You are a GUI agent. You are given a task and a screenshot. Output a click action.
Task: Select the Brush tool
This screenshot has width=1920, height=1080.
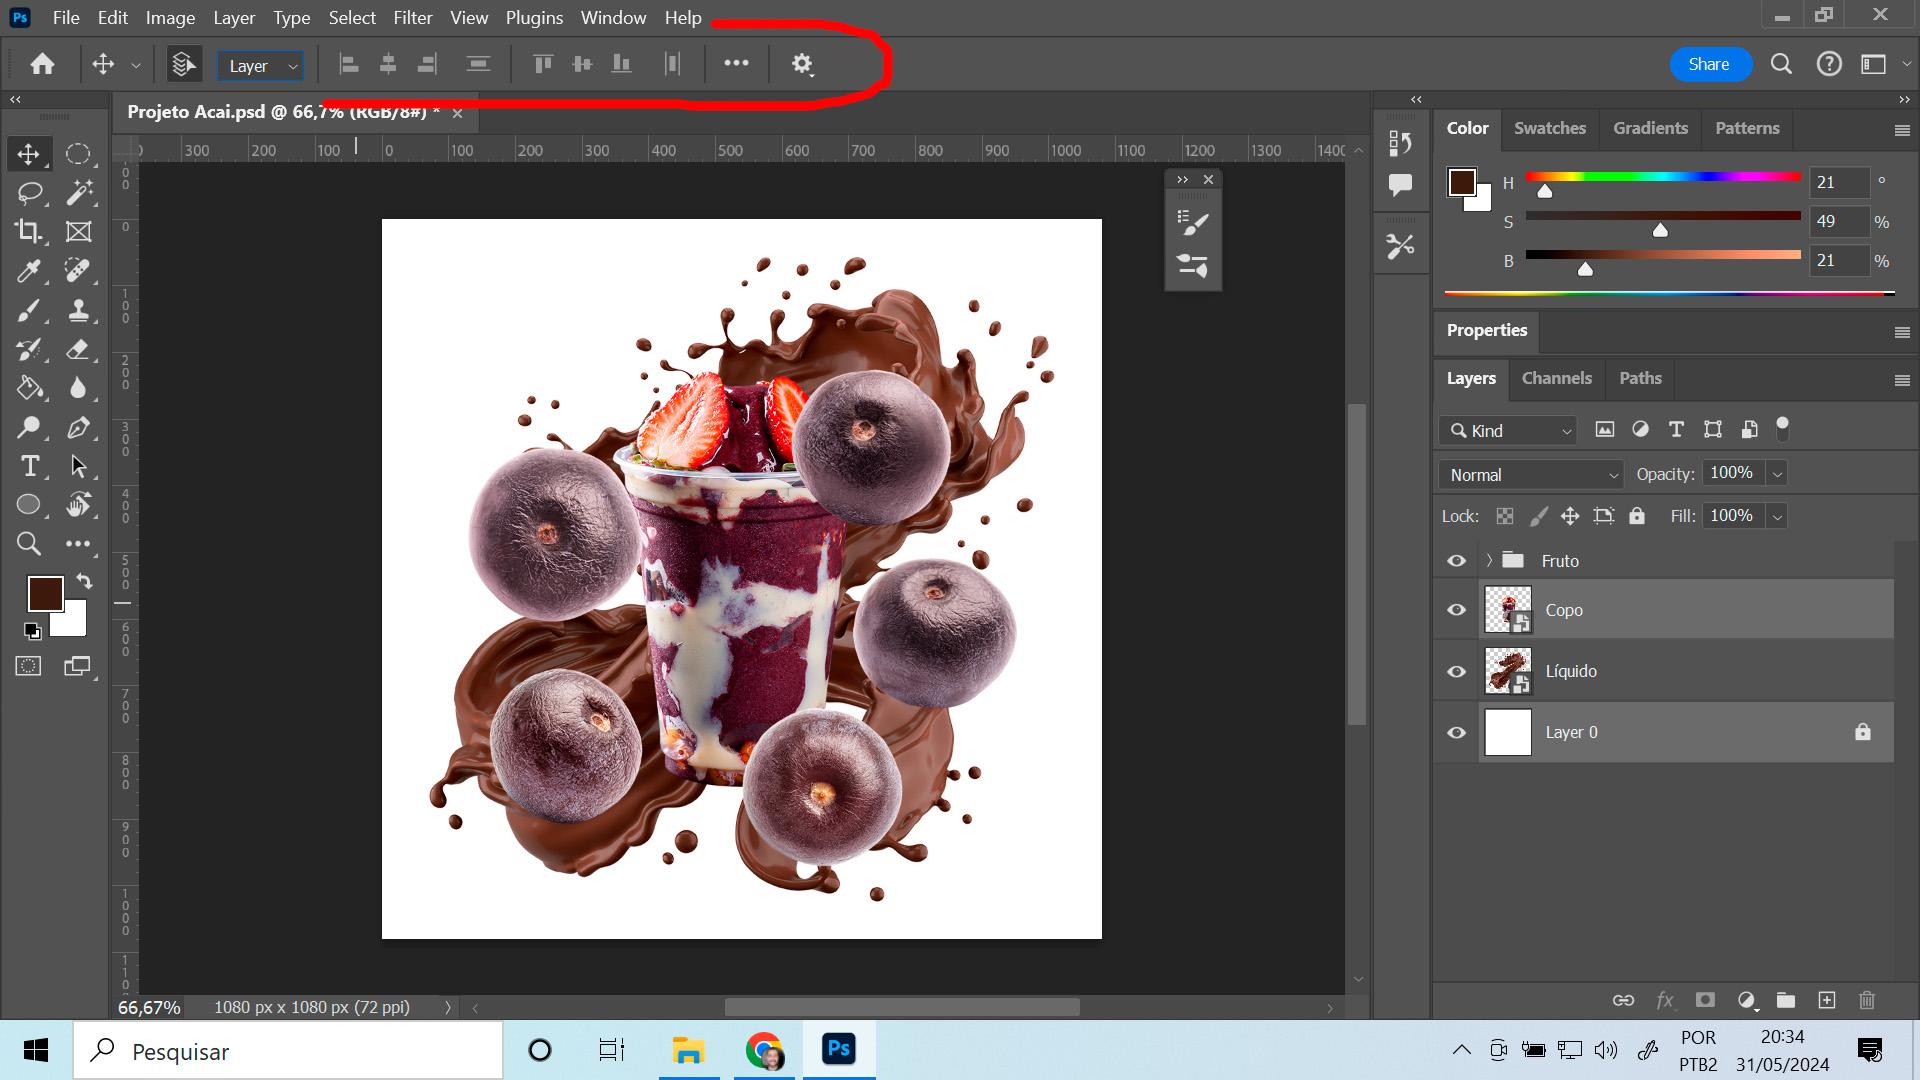click(29, 310)
